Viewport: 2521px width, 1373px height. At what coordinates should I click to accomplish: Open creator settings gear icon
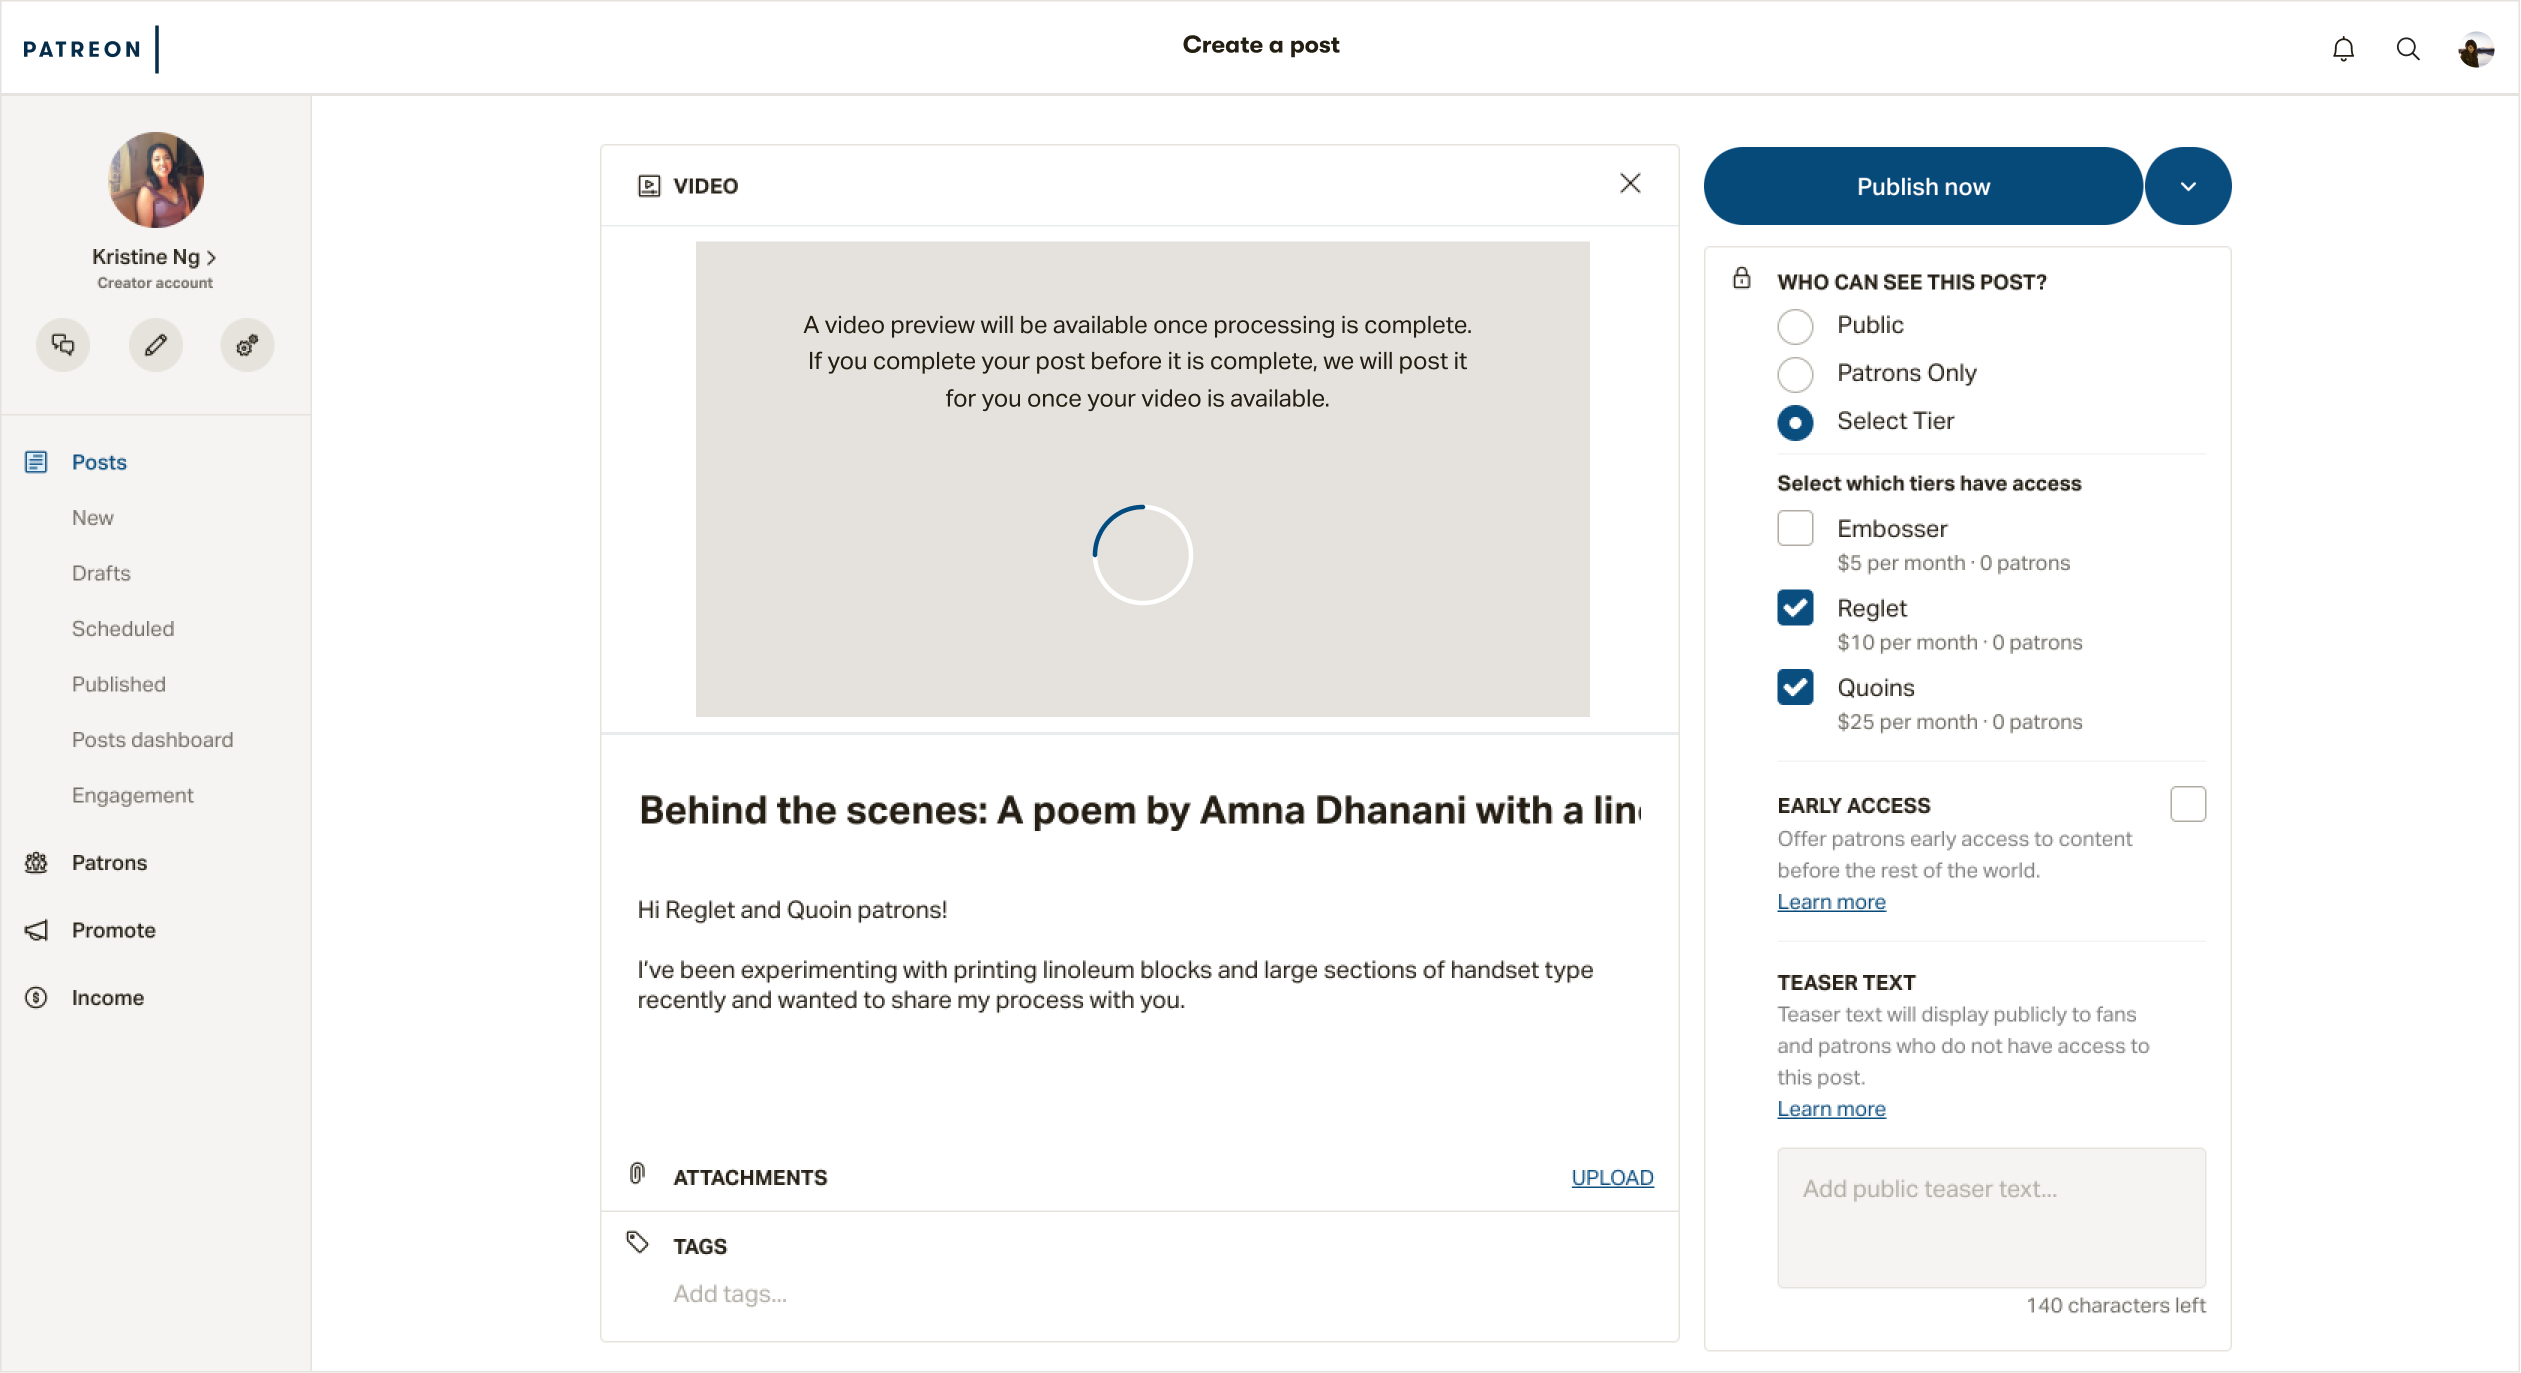pos(247,345)
